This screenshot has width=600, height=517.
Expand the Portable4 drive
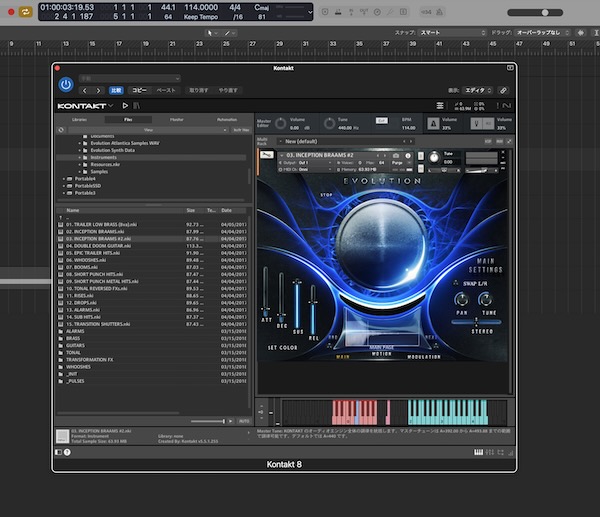[64, 179]
